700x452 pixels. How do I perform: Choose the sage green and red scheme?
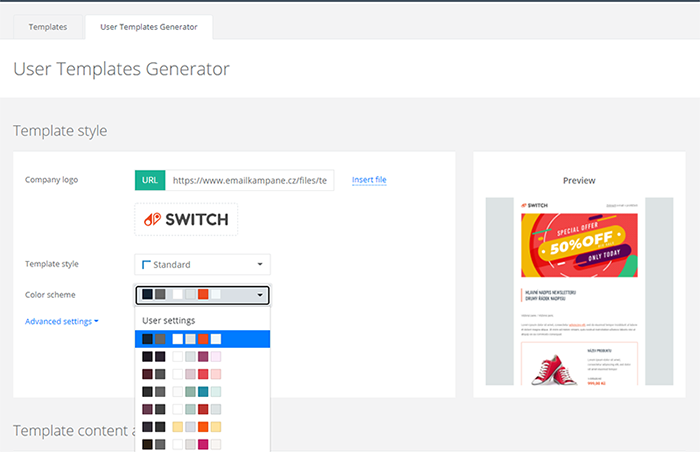click(x=202, y=409)
